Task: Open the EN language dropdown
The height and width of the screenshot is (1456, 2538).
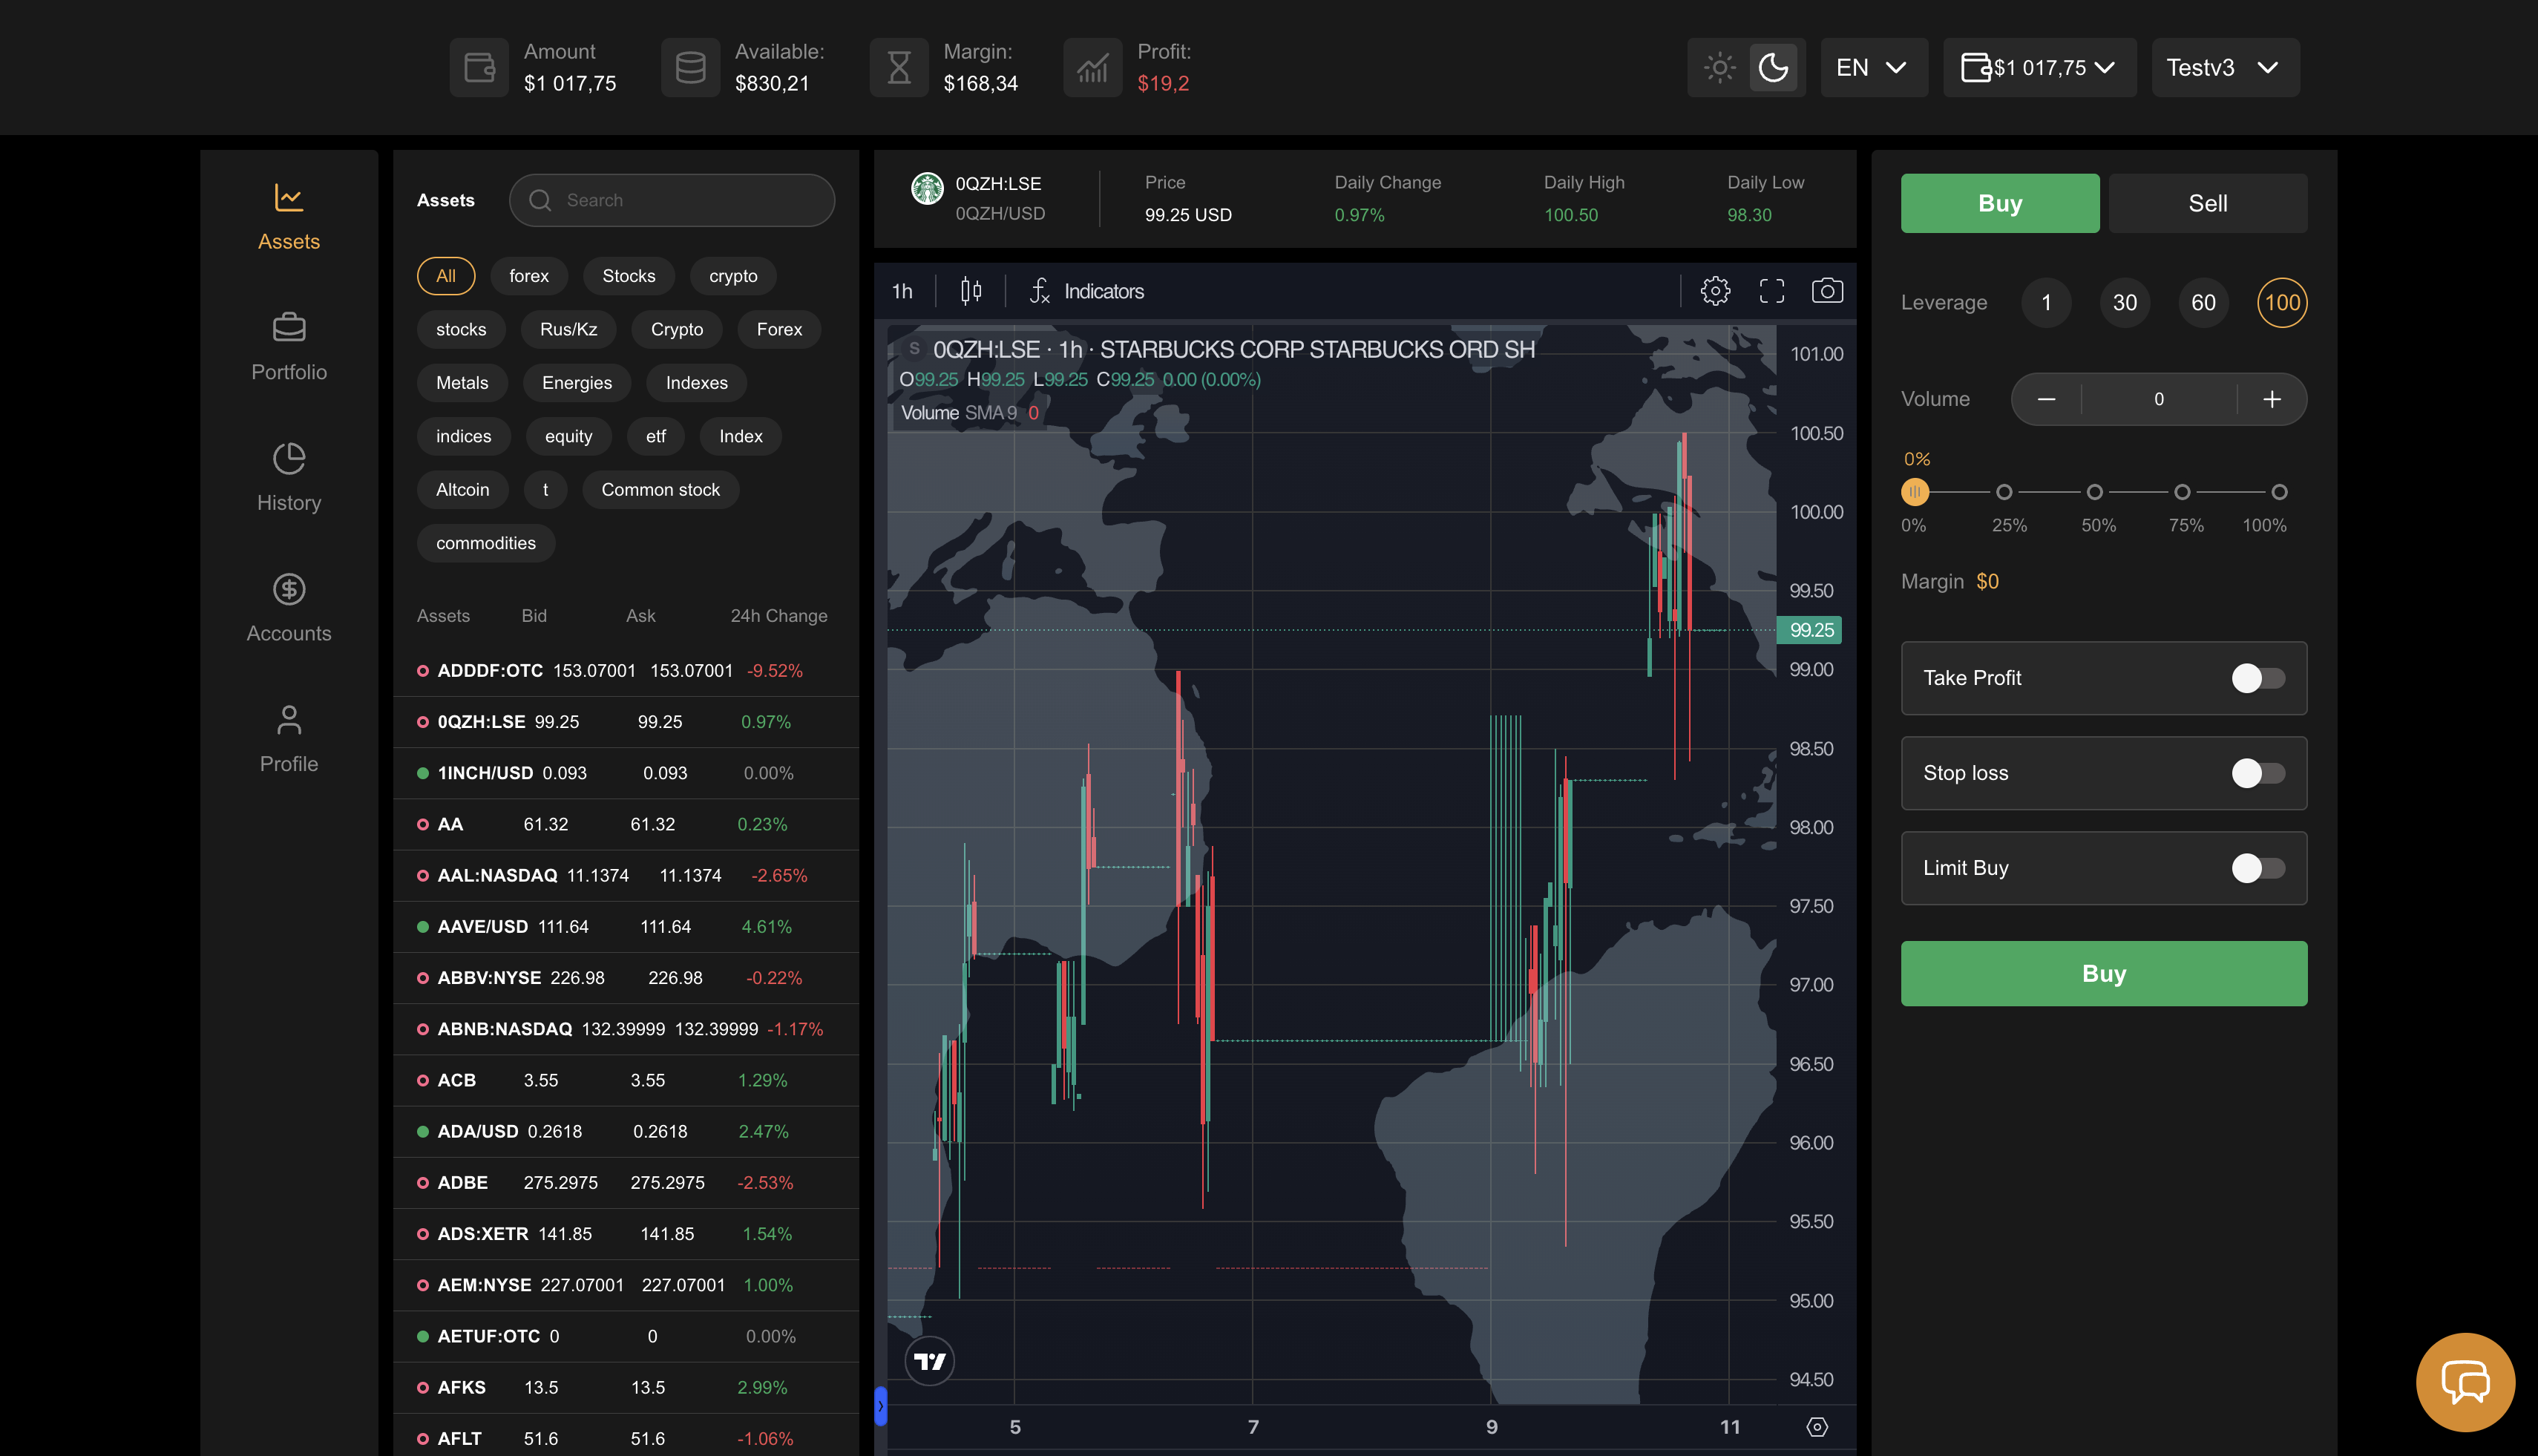Action: [1872, 67]
